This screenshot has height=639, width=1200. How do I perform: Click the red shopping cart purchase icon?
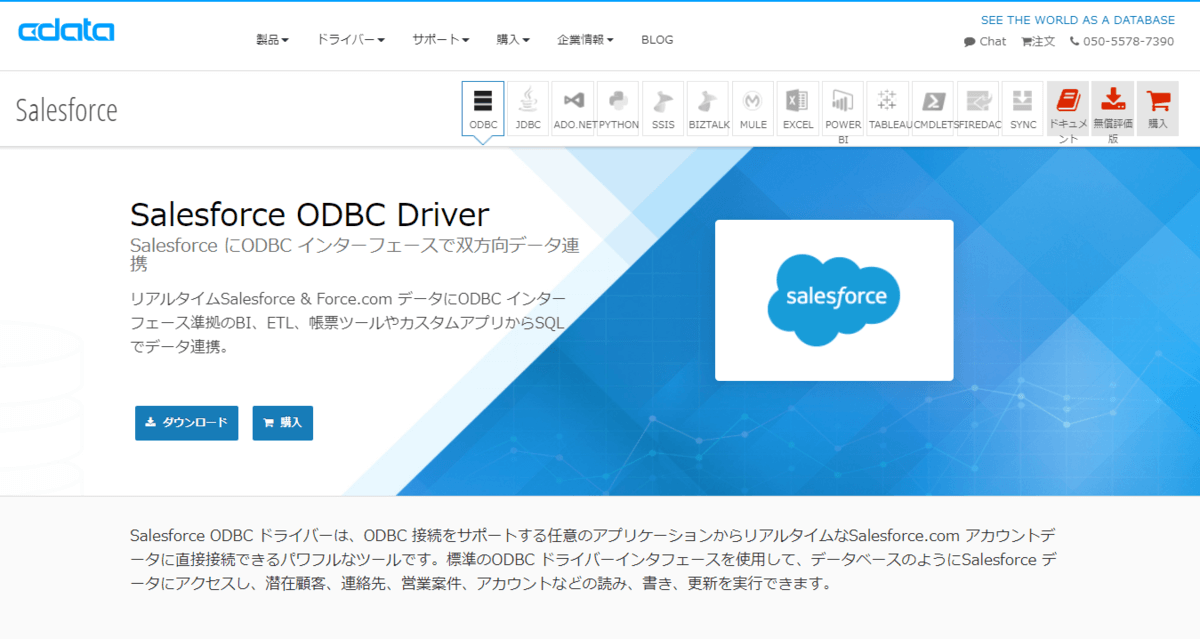point(1158,109)
